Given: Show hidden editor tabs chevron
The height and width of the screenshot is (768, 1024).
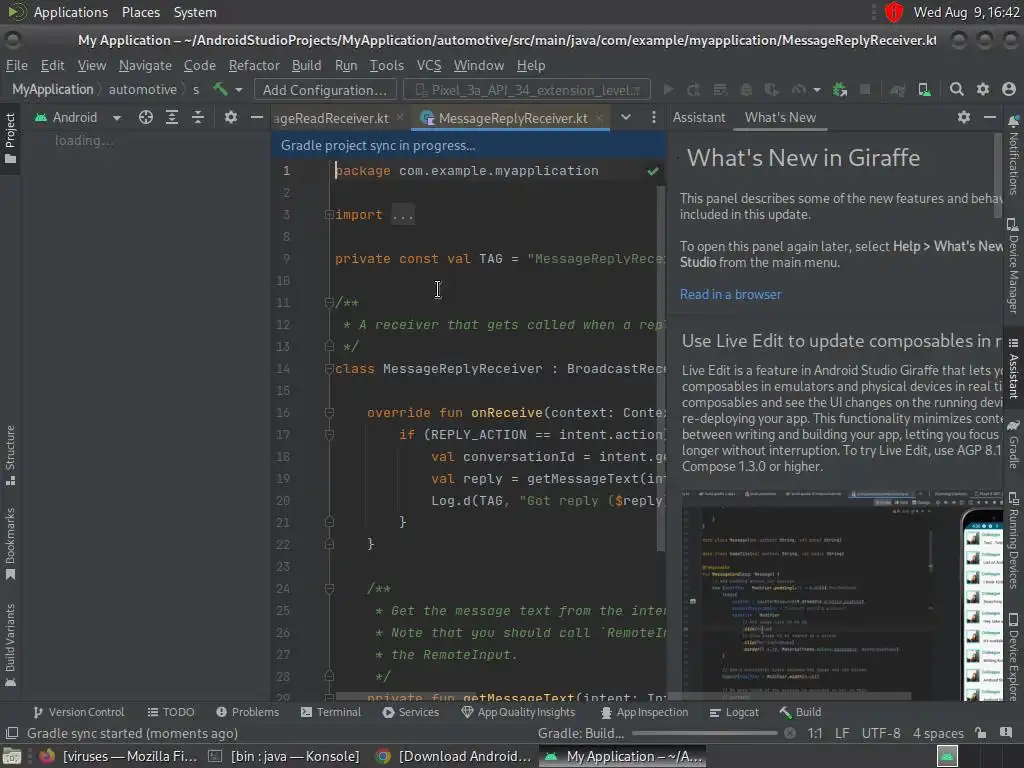Looking at the screenshot, I should tap(626, 118).
